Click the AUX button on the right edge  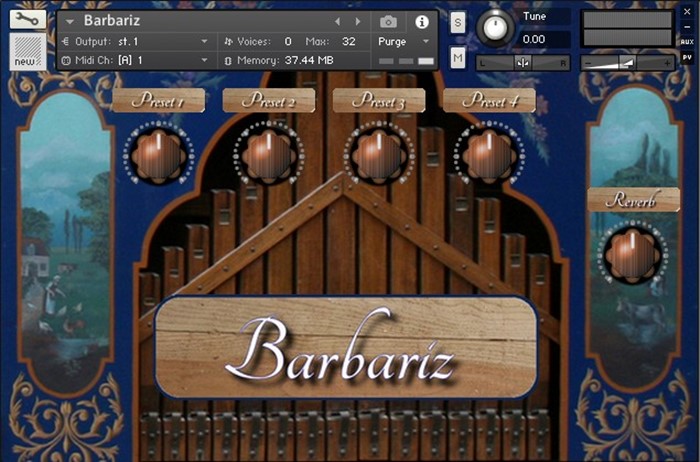pyautogui.click(x=687, y=42)
